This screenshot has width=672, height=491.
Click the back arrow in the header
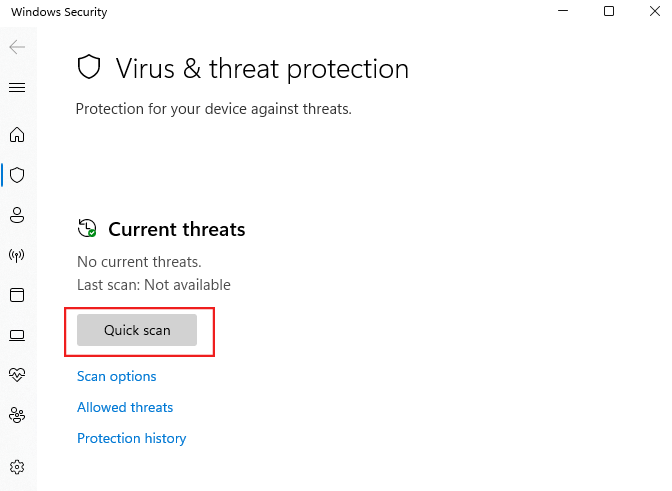pos(16,47)
